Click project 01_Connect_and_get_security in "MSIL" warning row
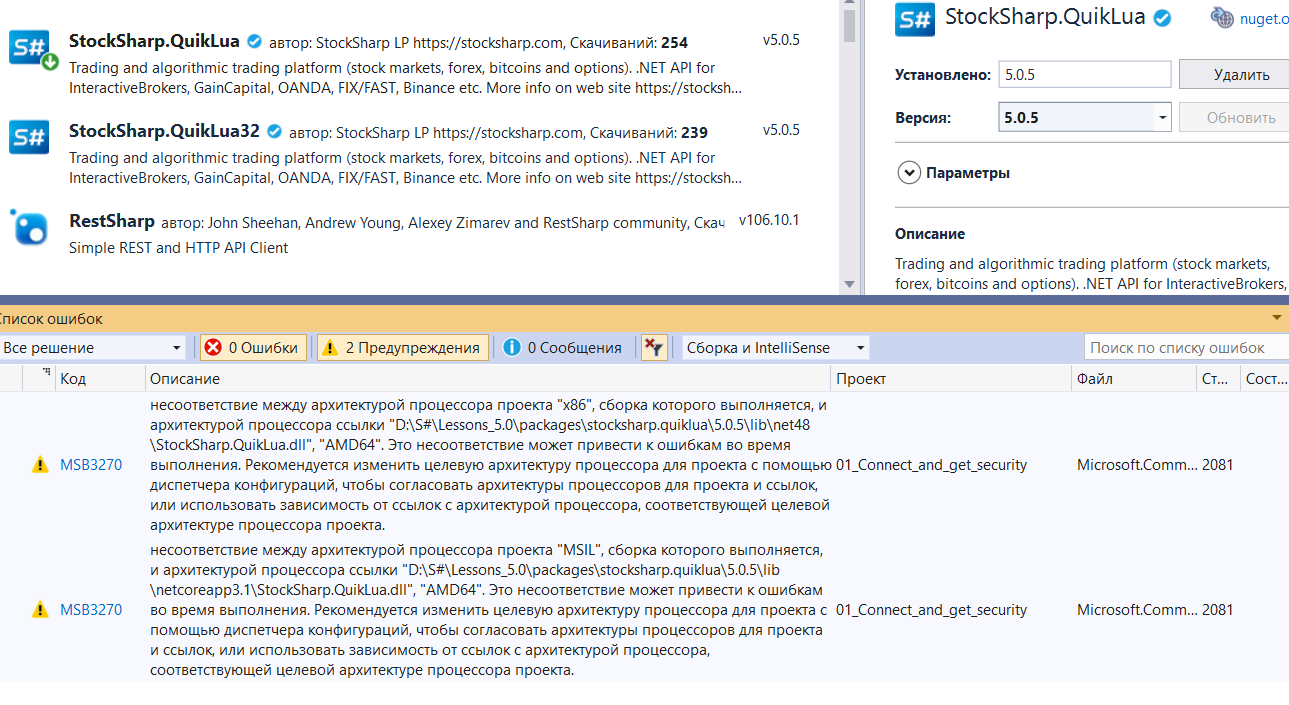Image resolution: width=1289 pixels, height=705 pixels. click(x=931, y=609)
